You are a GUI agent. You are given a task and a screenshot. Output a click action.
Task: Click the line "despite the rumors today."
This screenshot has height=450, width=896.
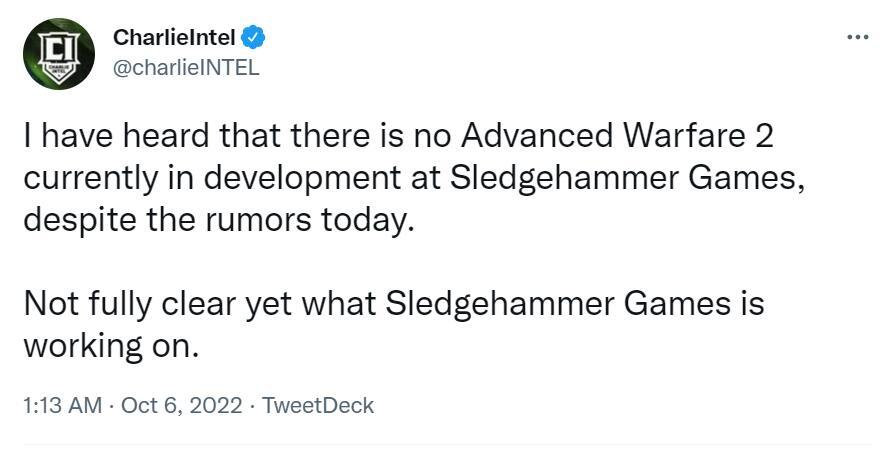point(218,218)
